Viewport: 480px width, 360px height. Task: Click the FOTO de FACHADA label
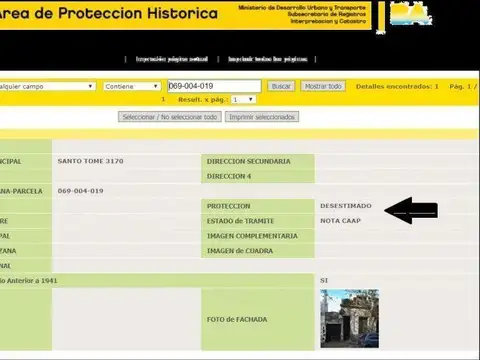237,319
